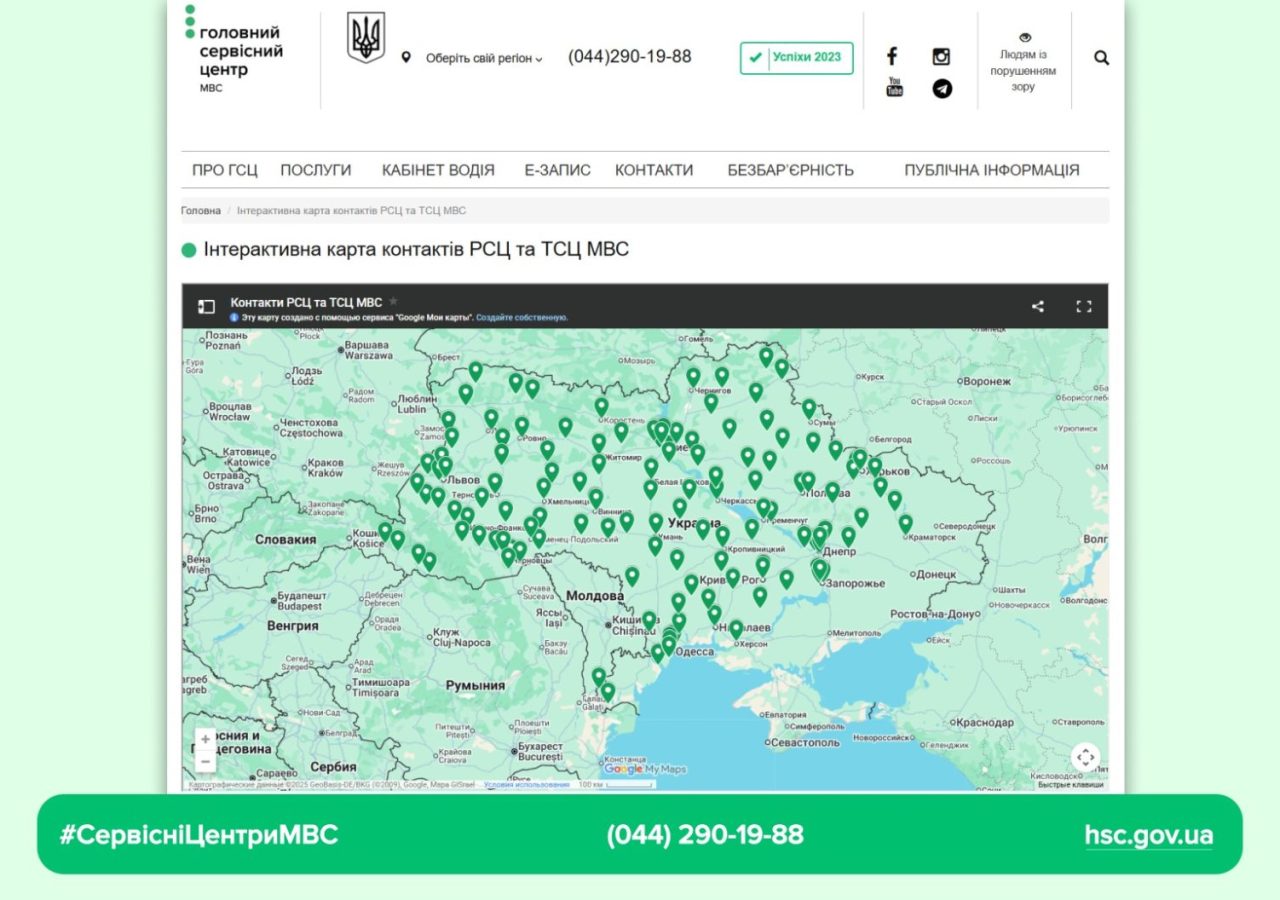Click the Создайте собственную link
This screenshot has width=1280, height=900.
pyautogui.click(x=522, y=317)
